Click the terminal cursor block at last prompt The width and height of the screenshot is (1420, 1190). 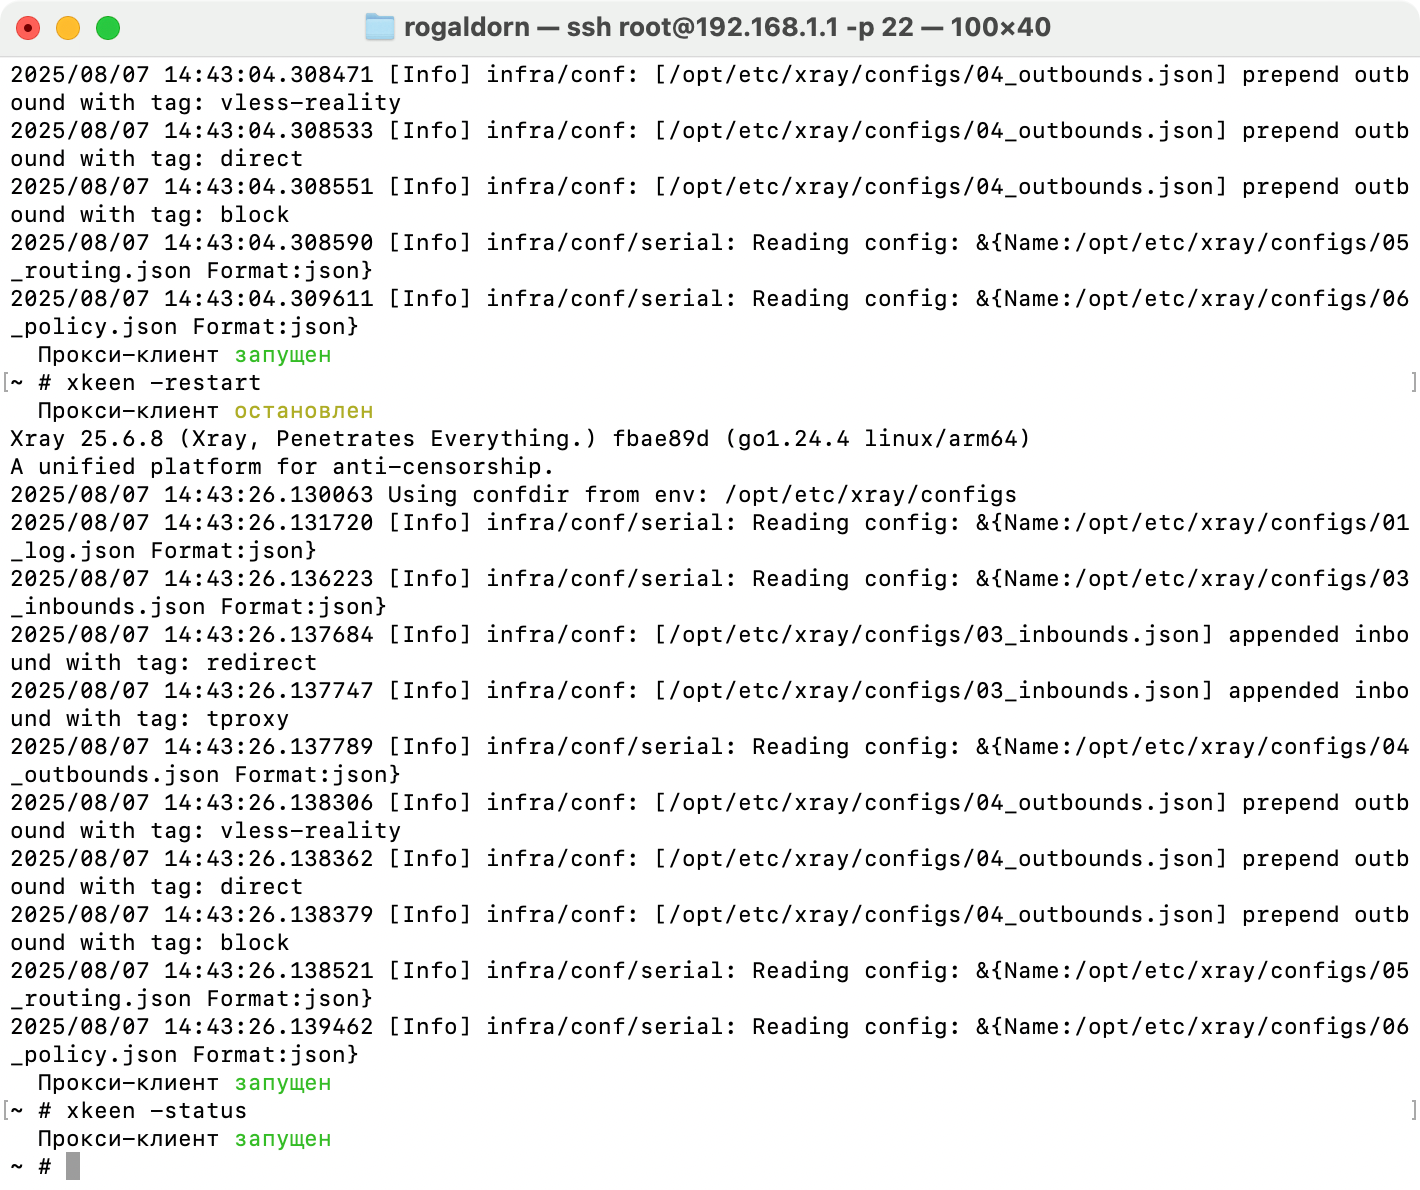point(73,1166)
